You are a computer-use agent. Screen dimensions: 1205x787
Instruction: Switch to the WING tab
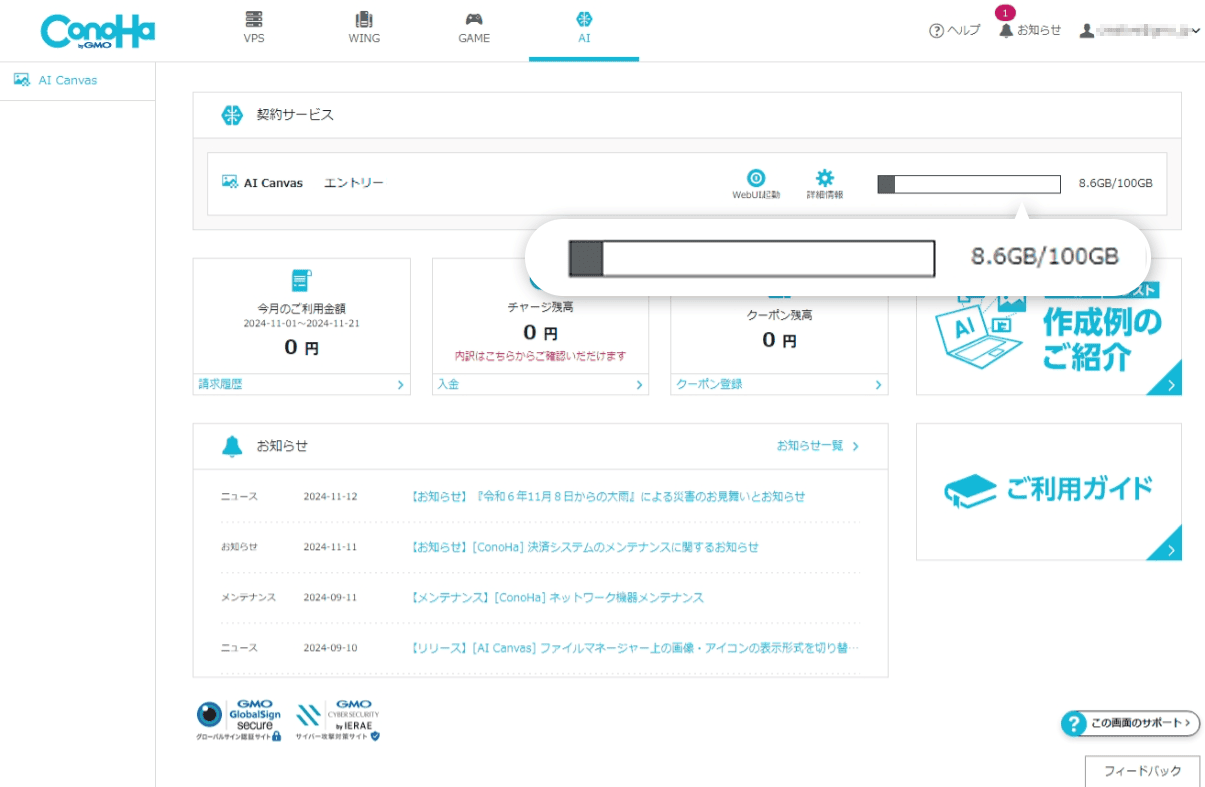[x=364, y=28]
